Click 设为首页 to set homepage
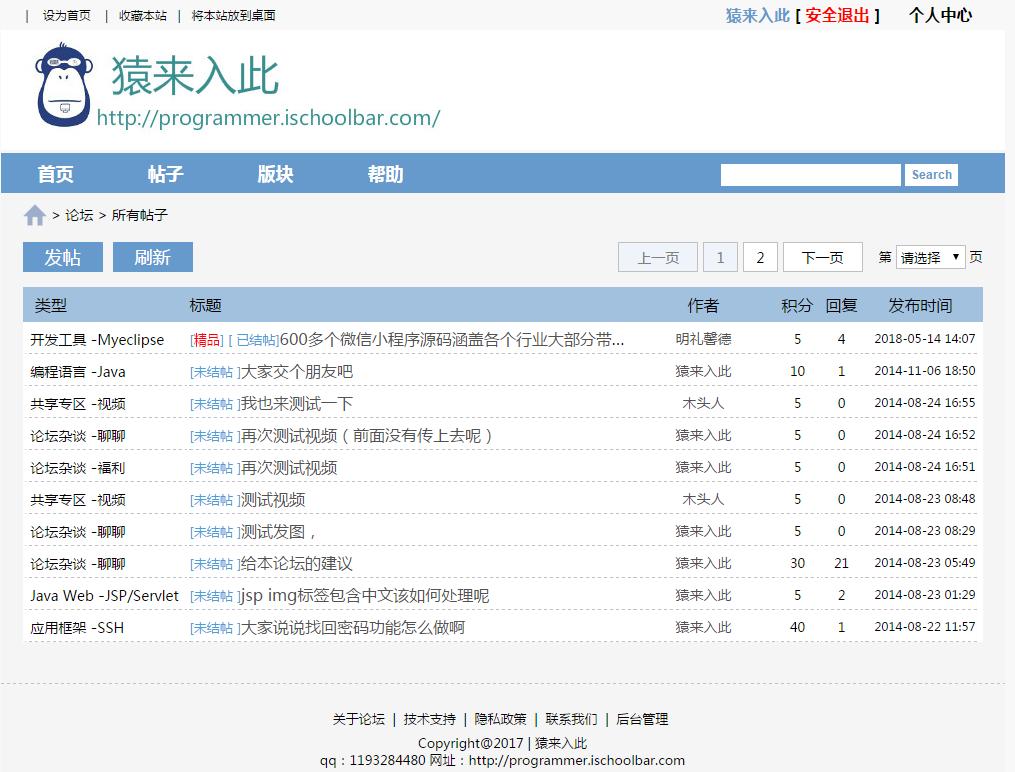Image resolution: width=1015 pixels, height=772 pixels. pos(66,16)
